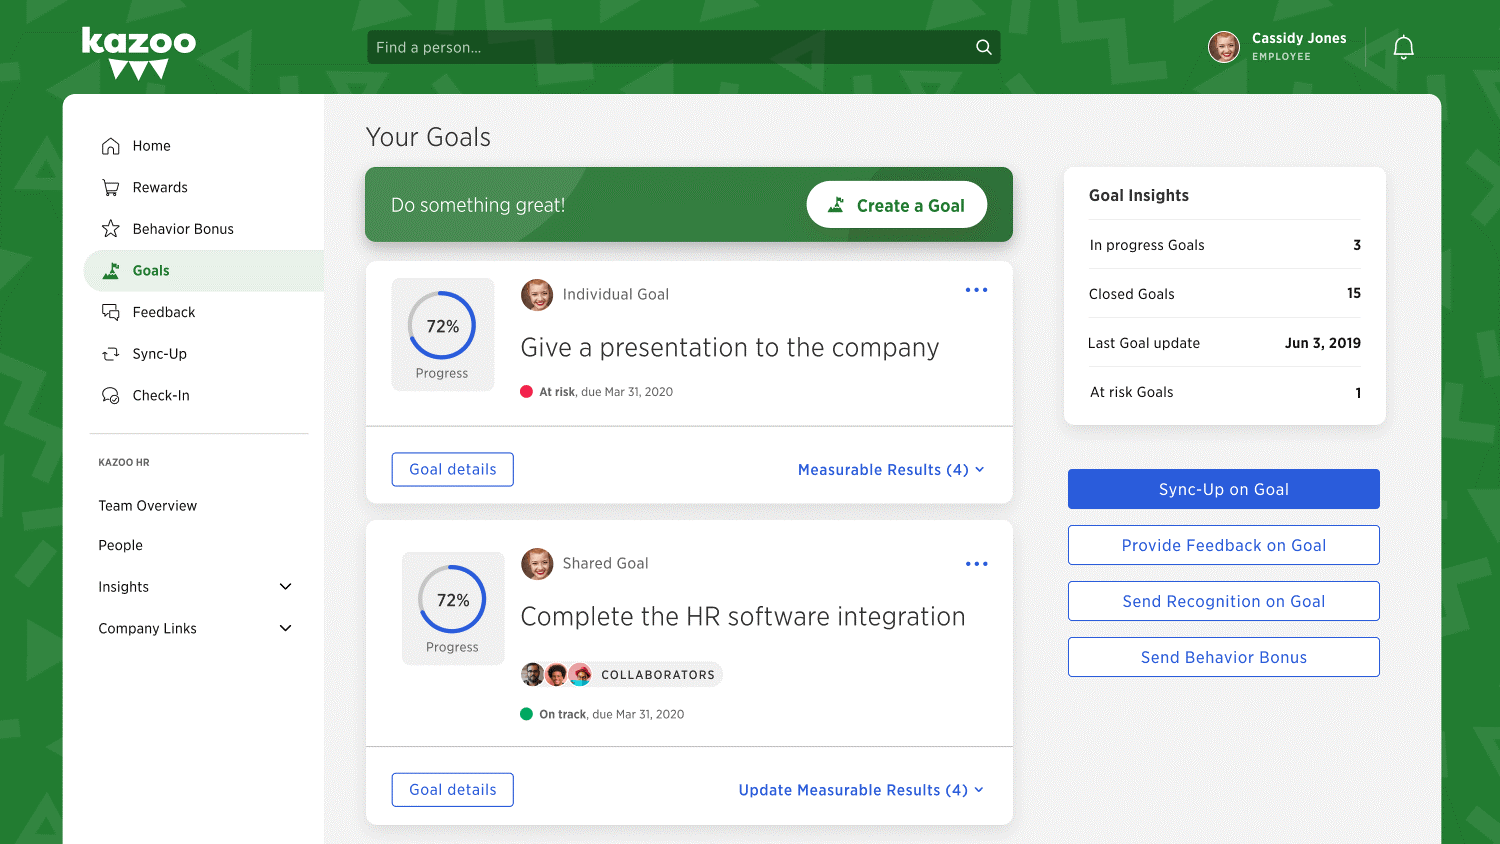Expand Update Measurable Results on the HR goal
Screen dimensions: 1500x844
[858, 789]
